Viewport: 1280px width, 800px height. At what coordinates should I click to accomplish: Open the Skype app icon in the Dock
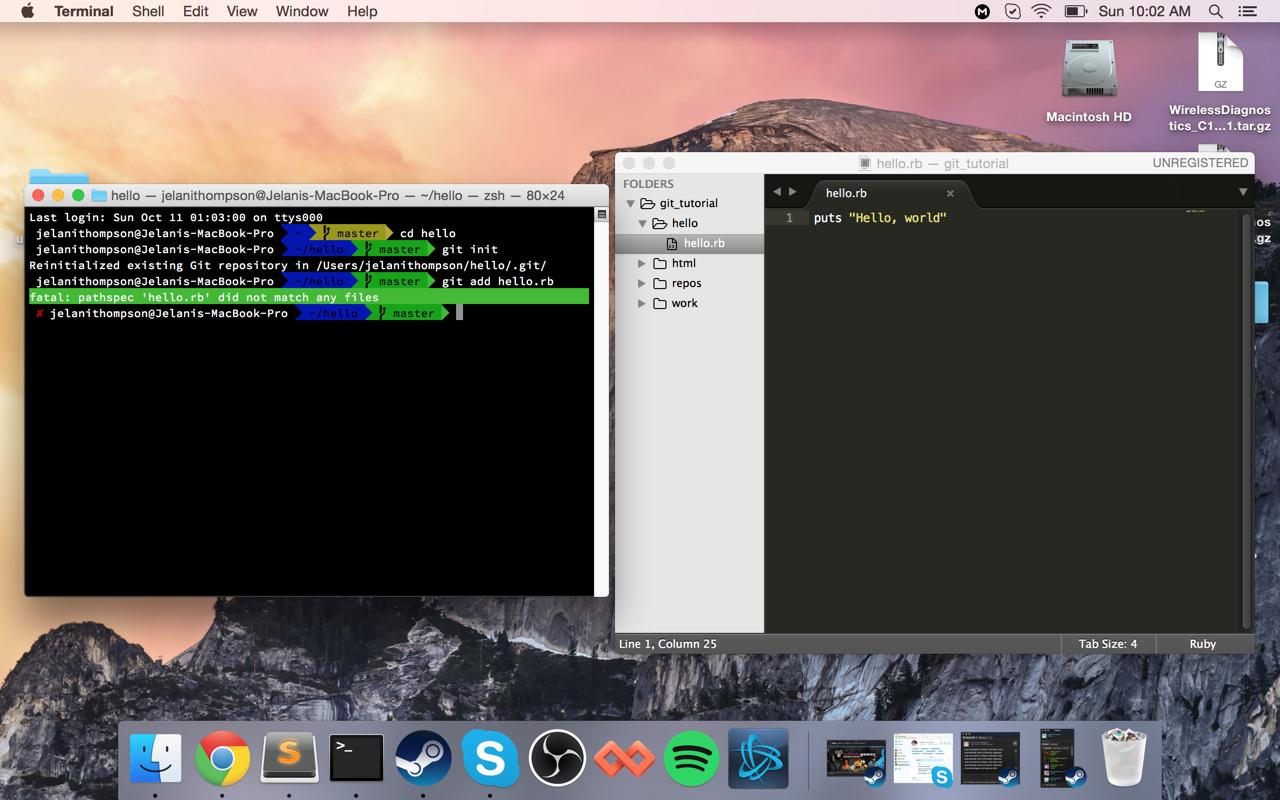490,758
